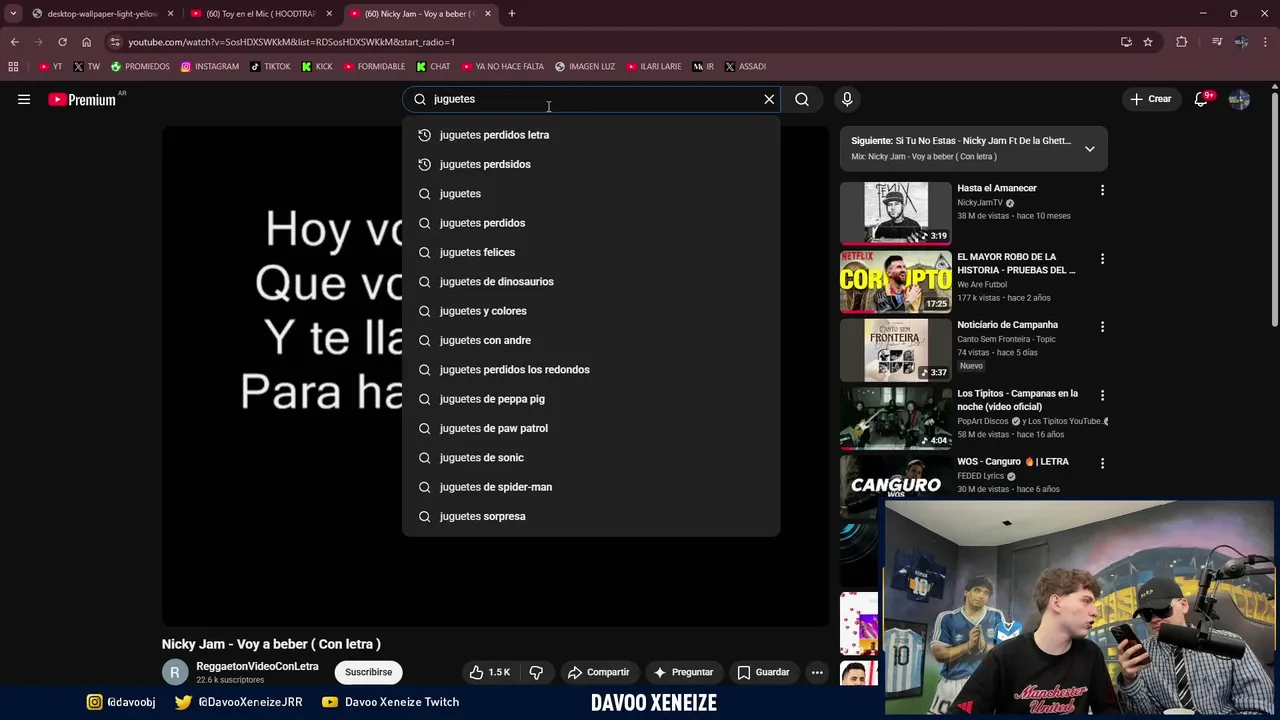This screenshot has width=1280, height=720.
Task: Open YouTube notifications bell
Action: pos(1201,99)
